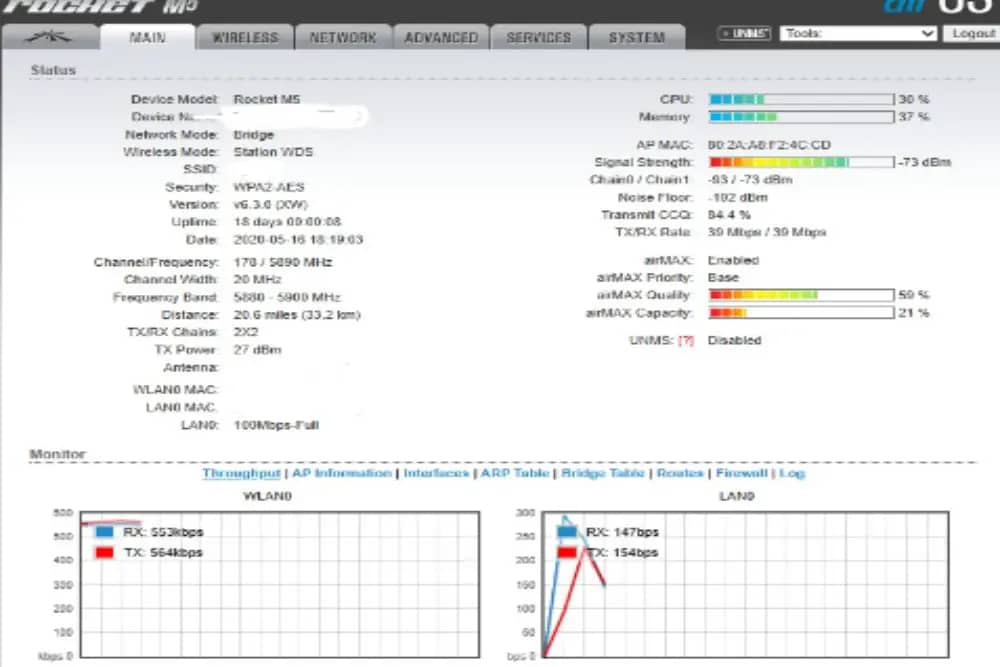The height and width of the screenshot is (667, 1000).
Task: Click the Date value under Uptime
Action: pyautogui.click(x=298, y=240)
